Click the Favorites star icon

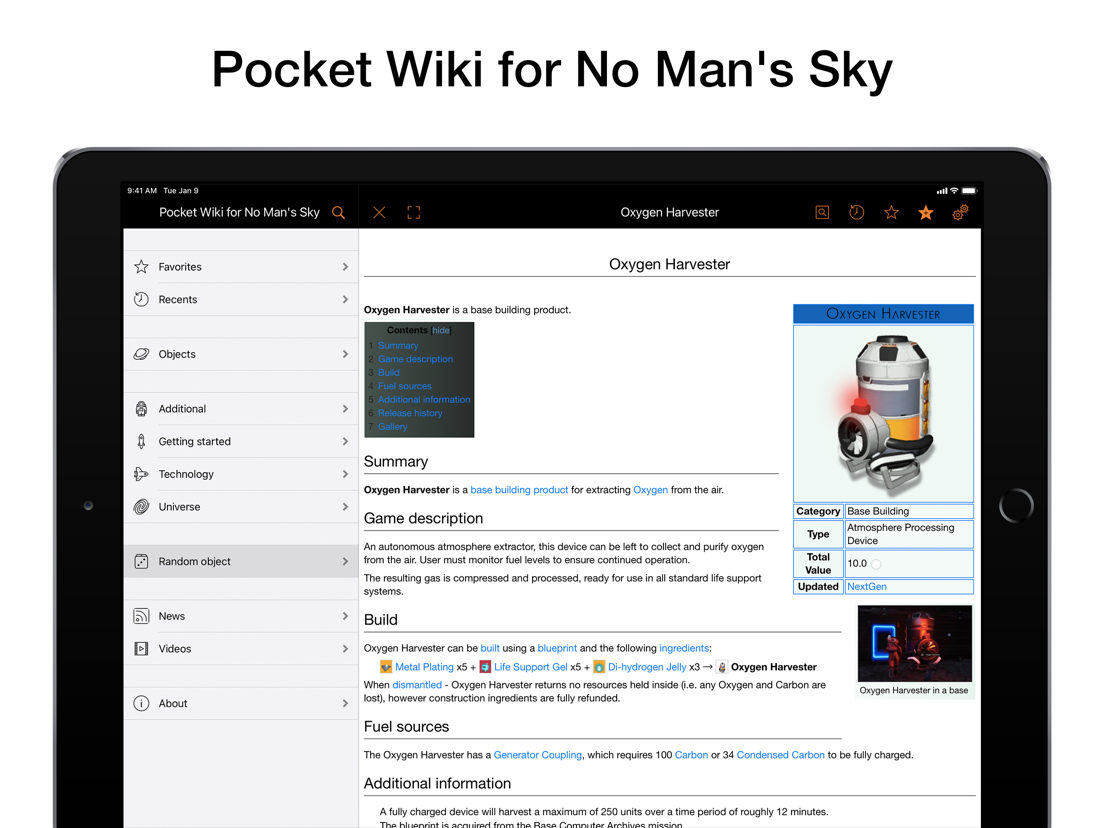[x=142, y=267]
